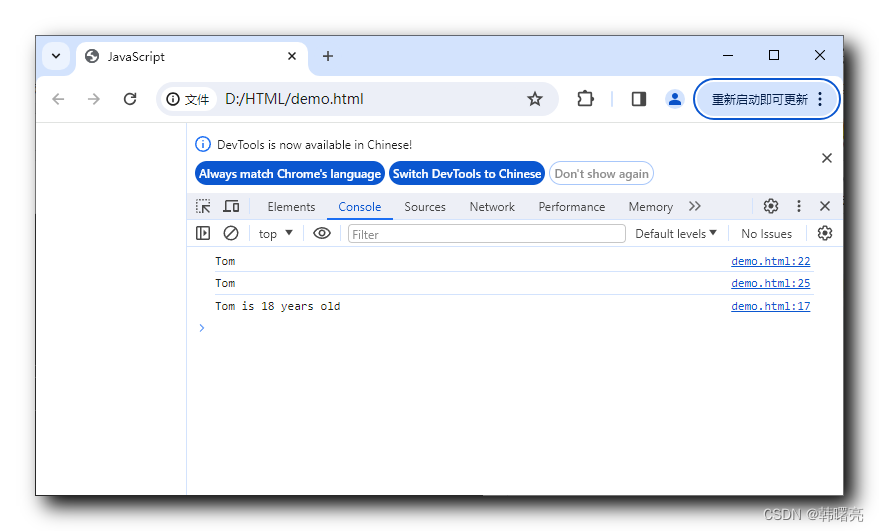879x531 pixels.
Task: Bookmark this page with star icon
Action: pos(535,99)
